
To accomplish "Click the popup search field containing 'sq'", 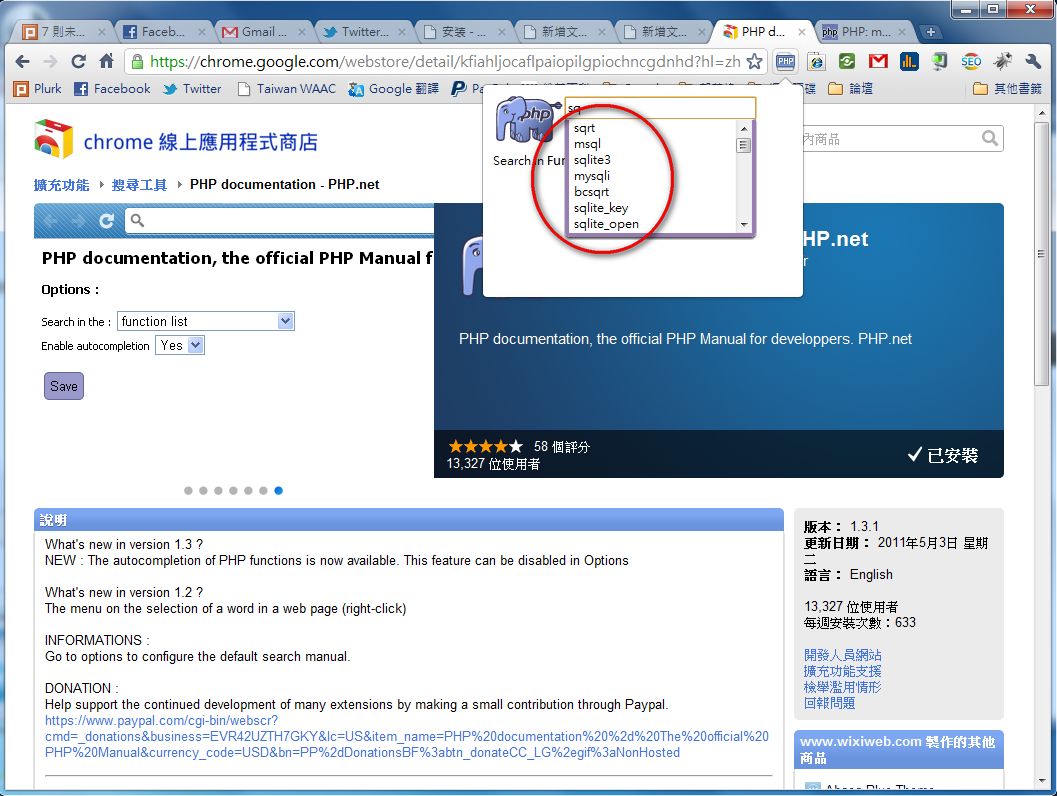I will click(x=660, y=108).
